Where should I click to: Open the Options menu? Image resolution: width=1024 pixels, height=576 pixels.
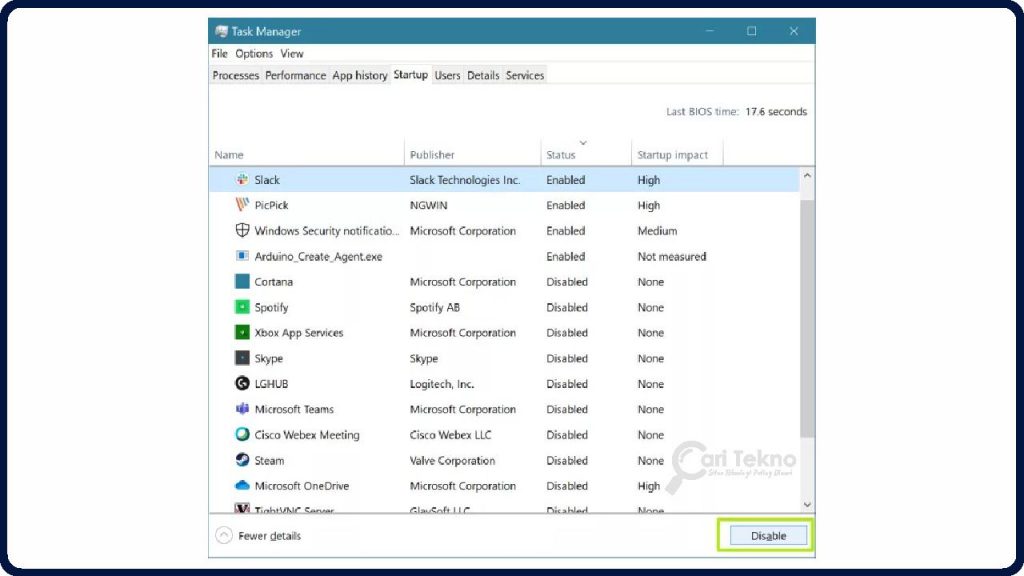[253, 53]
